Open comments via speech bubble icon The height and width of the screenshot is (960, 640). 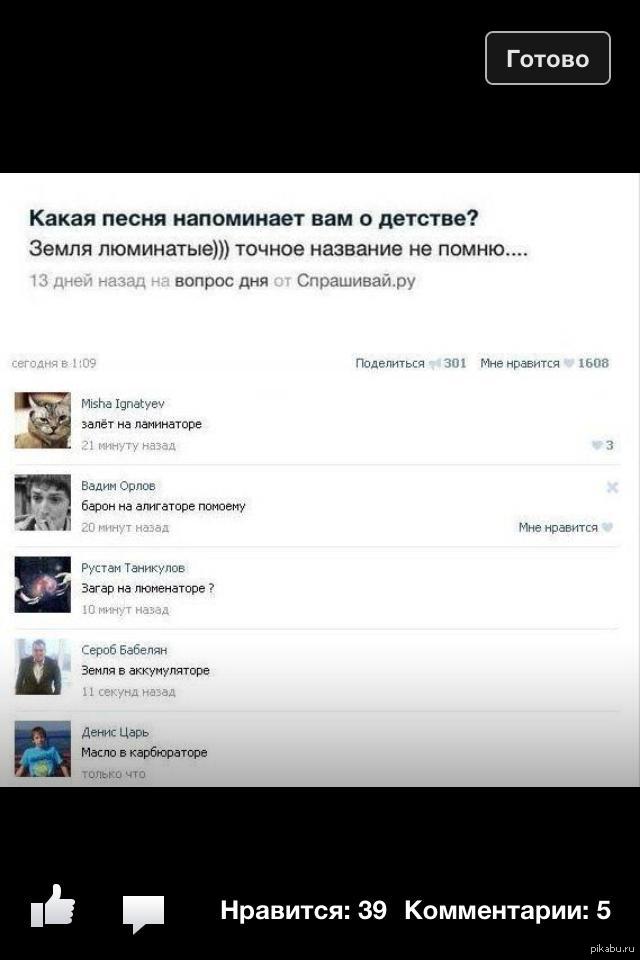[143, 913]
